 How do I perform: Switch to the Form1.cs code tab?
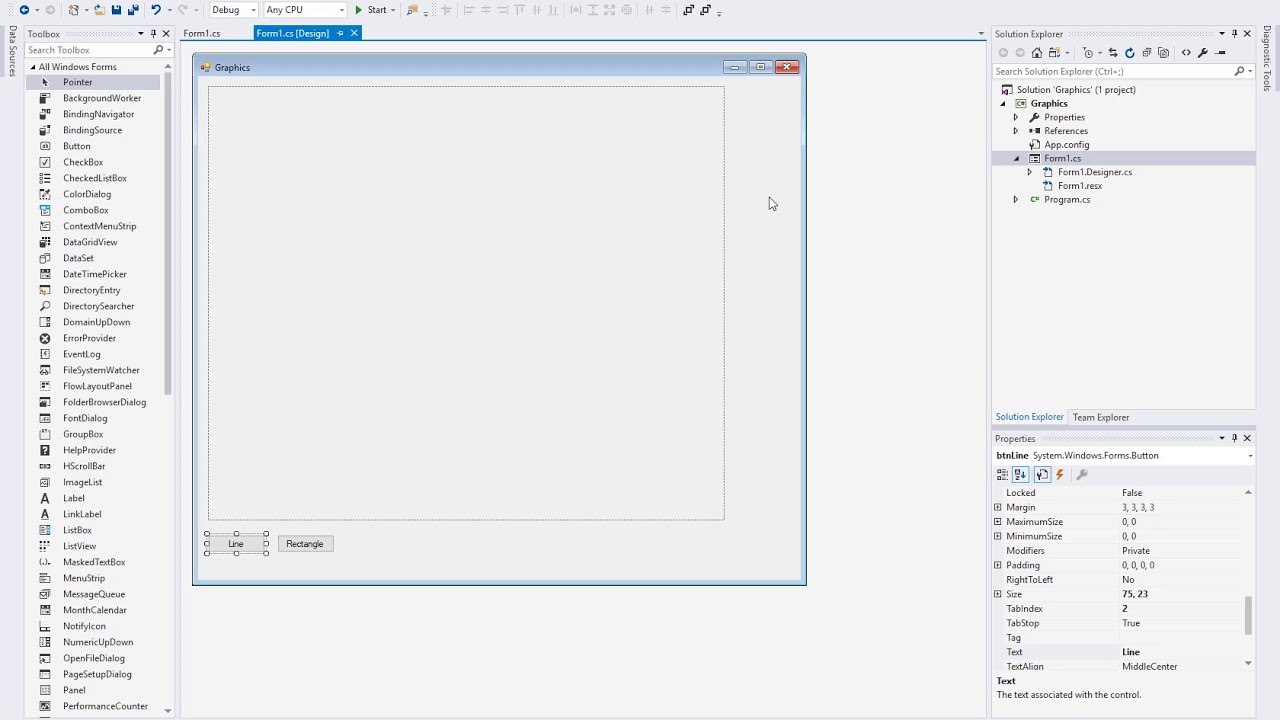click(202, 33)
